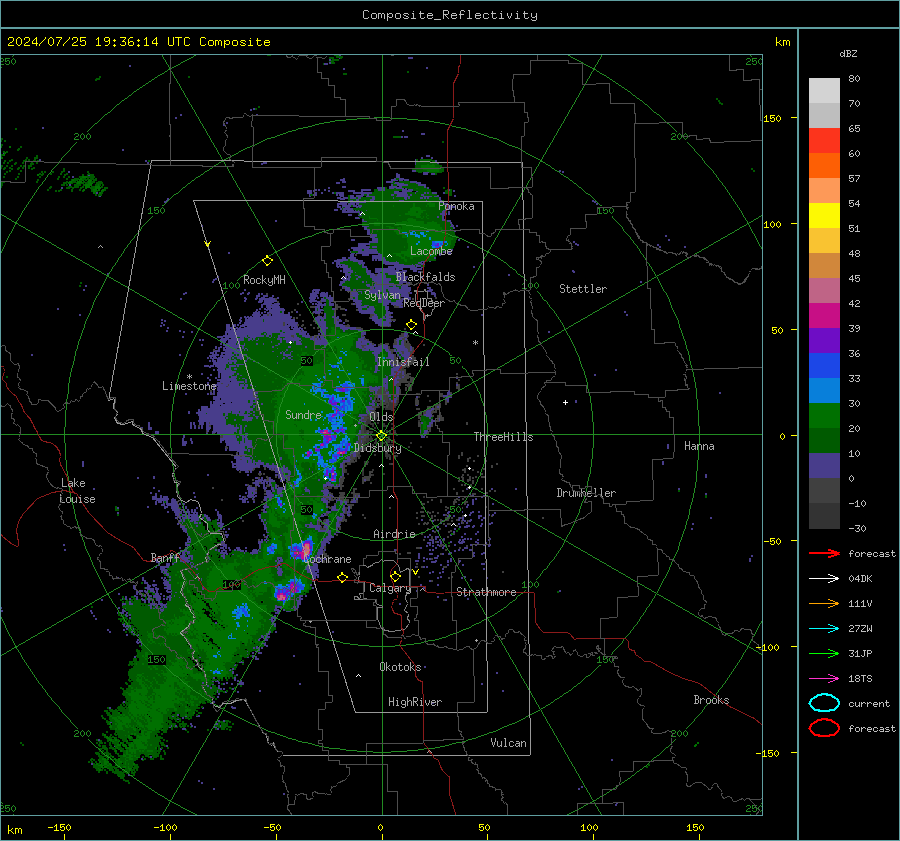Click the slate purple 10-0 dBZ swatch
The width and height of the screenshot is (900, 841).
point(824,465)
